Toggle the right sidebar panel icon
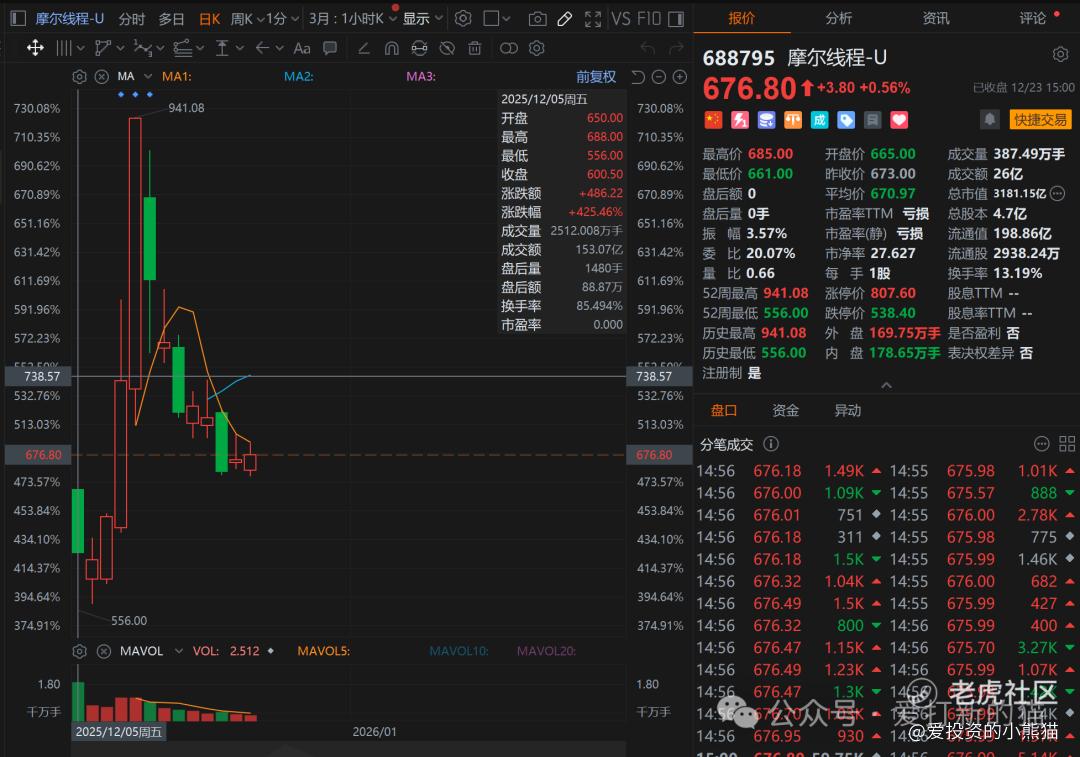Image resolution: width=1080 pixels, height=757 pixels. [x=676, y=19]
